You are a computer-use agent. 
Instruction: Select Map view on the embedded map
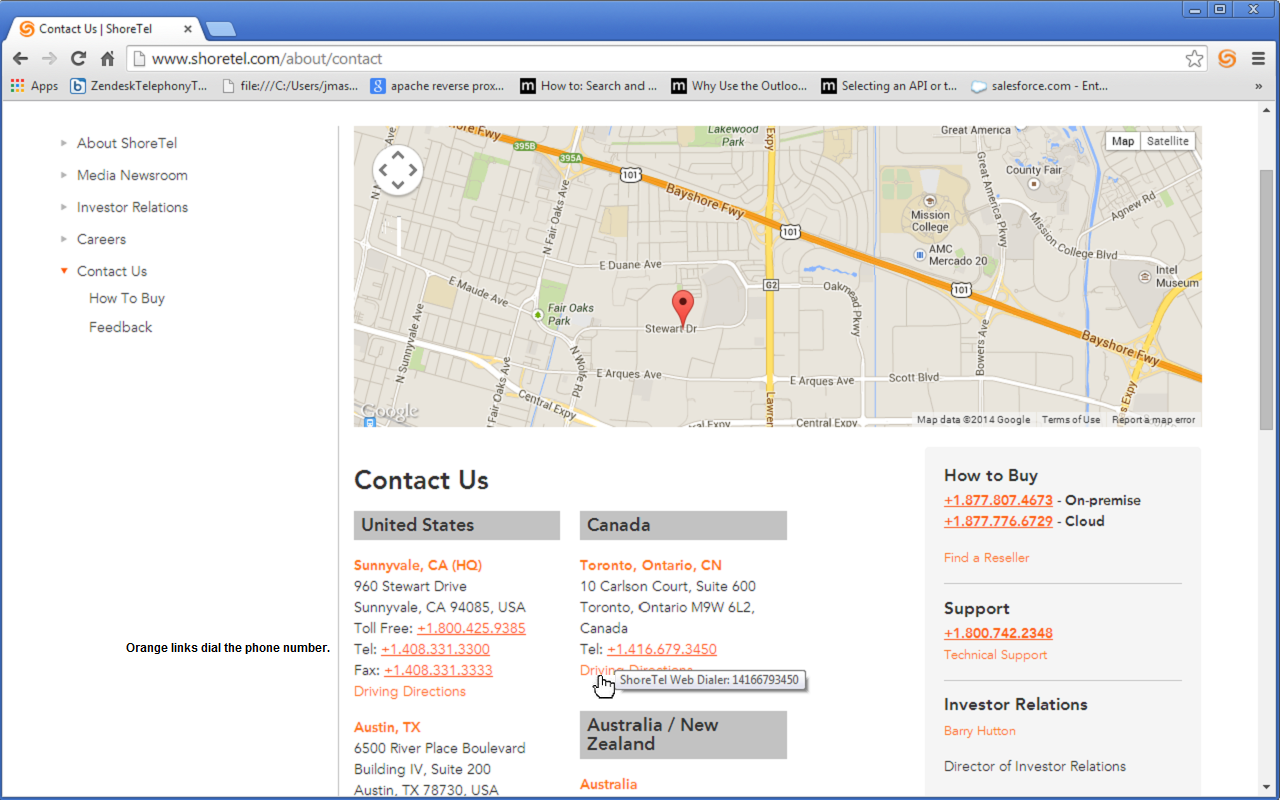click(x=1122, y=140)
